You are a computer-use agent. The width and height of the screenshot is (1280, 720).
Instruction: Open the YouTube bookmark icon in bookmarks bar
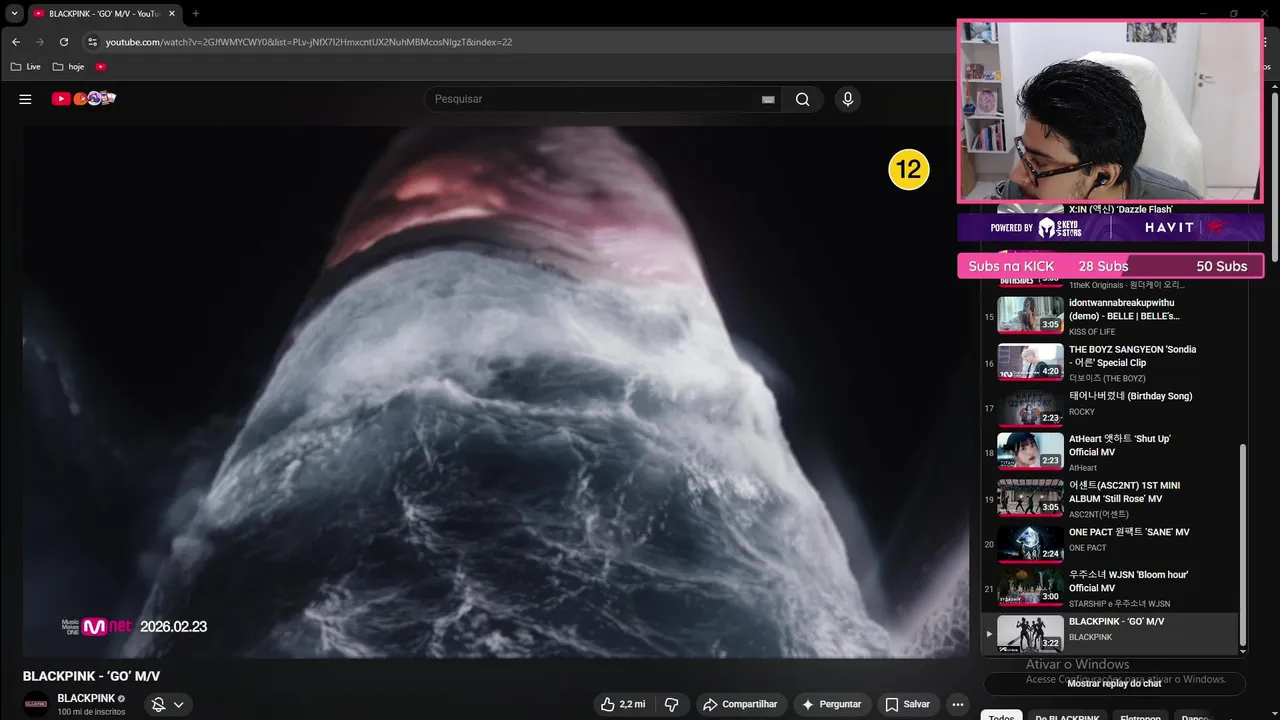(101, 67)
